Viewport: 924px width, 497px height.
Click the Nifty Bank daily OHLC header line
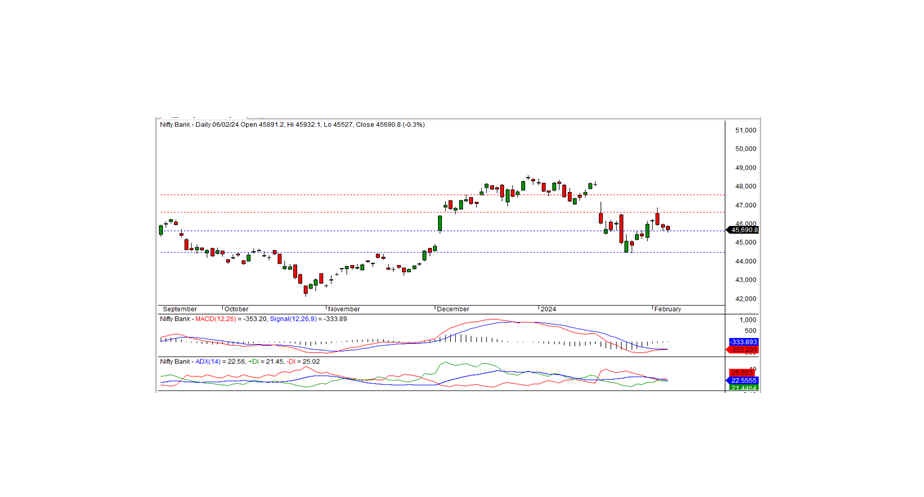(x=292, y=125)
